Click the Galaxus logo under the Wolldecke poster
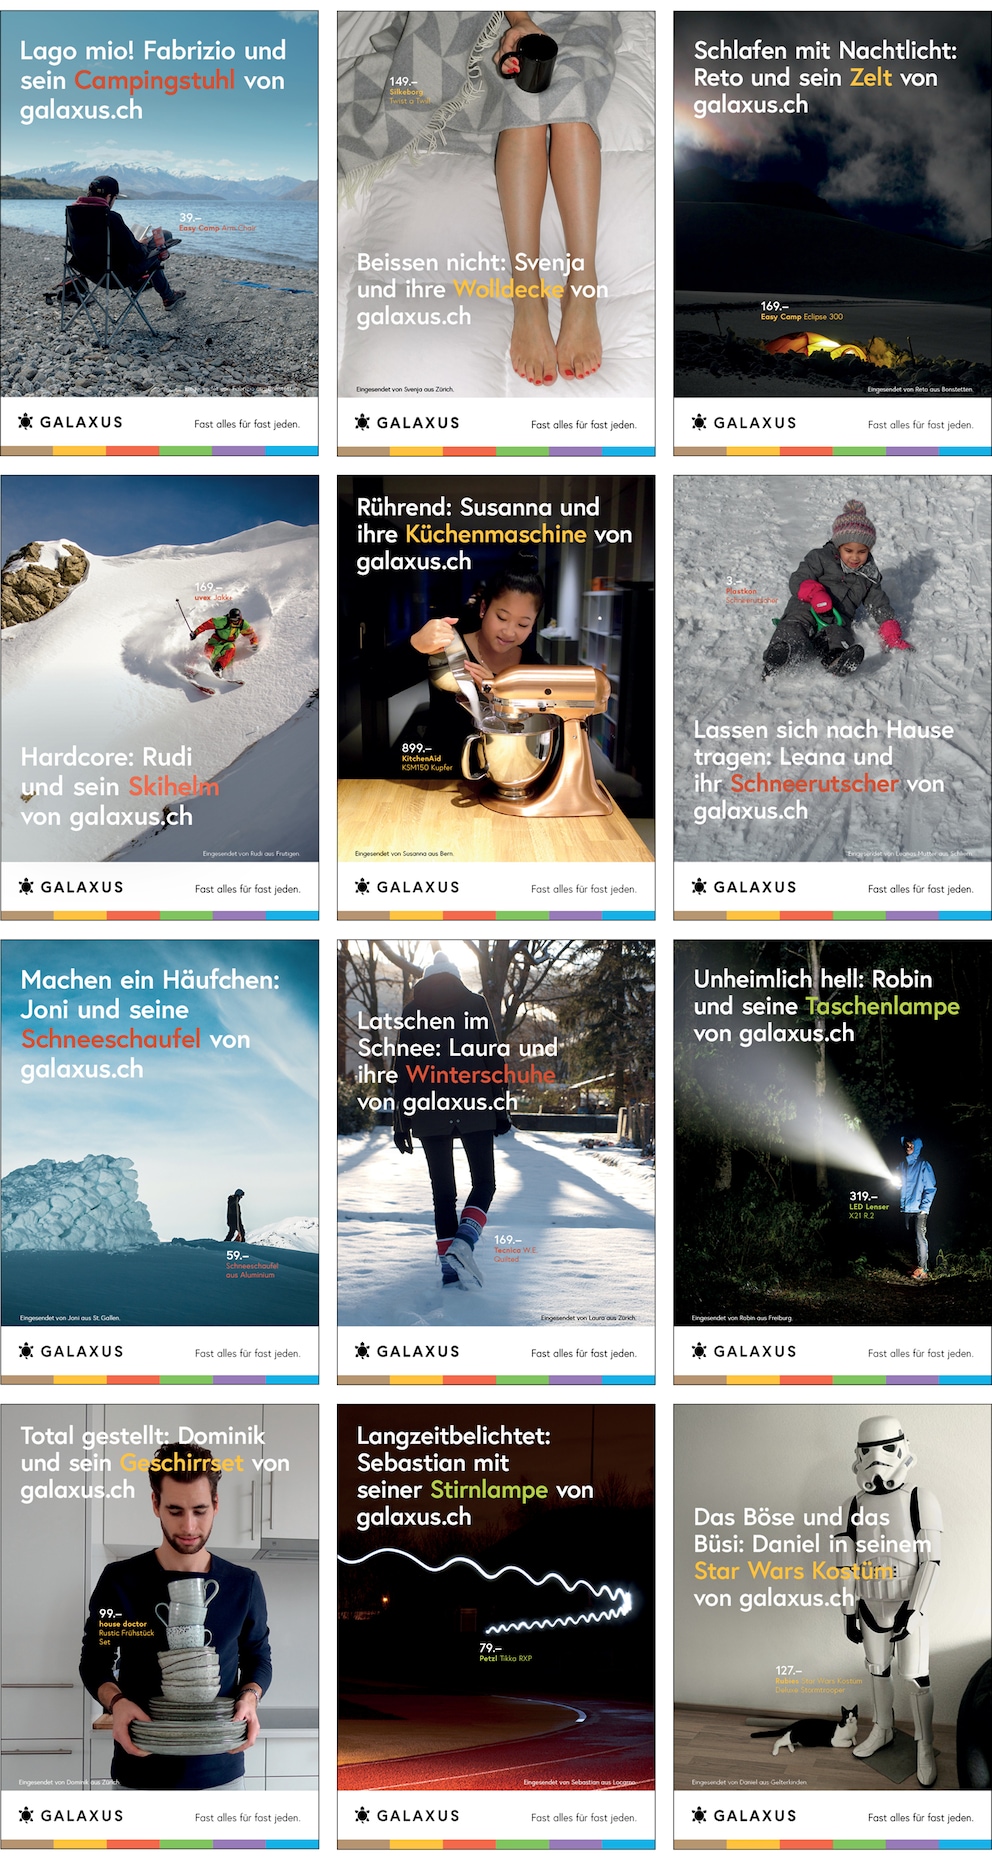This screenshot has height=1860, width=992. click(x=407, y=422)
